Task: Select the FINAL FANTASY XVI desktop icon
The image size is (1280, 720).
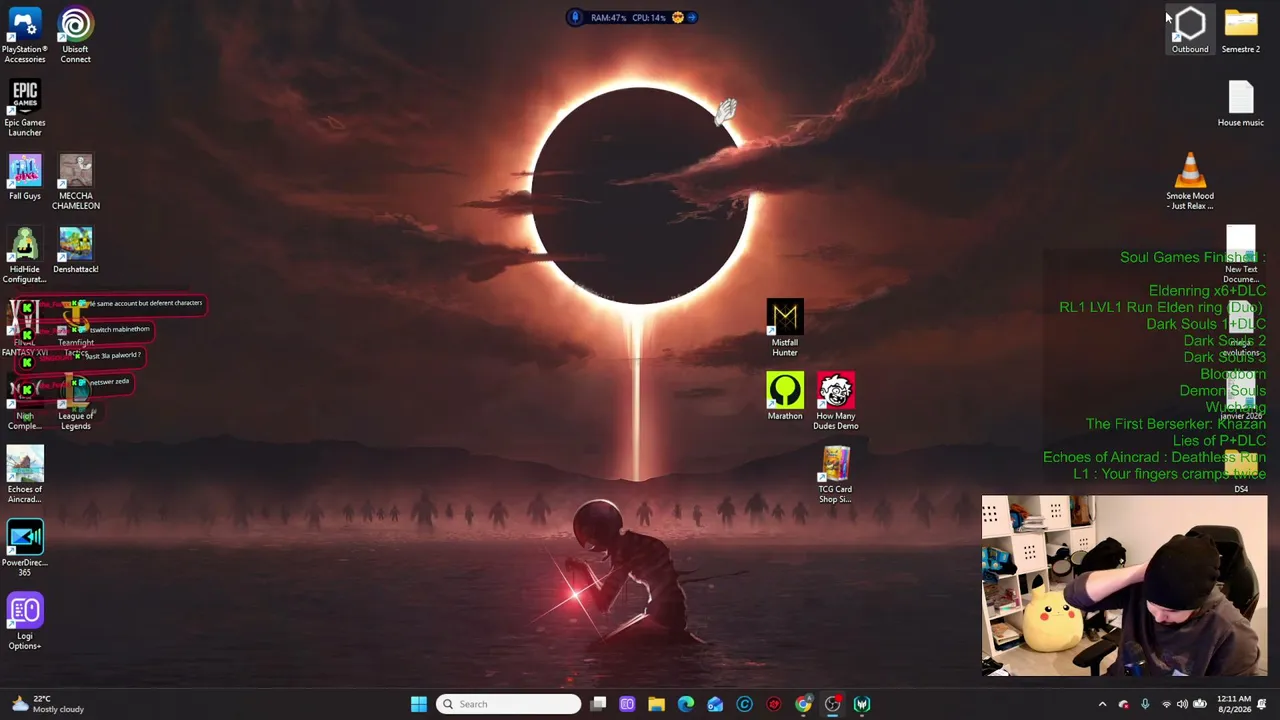Action: [x=25, y=330]
